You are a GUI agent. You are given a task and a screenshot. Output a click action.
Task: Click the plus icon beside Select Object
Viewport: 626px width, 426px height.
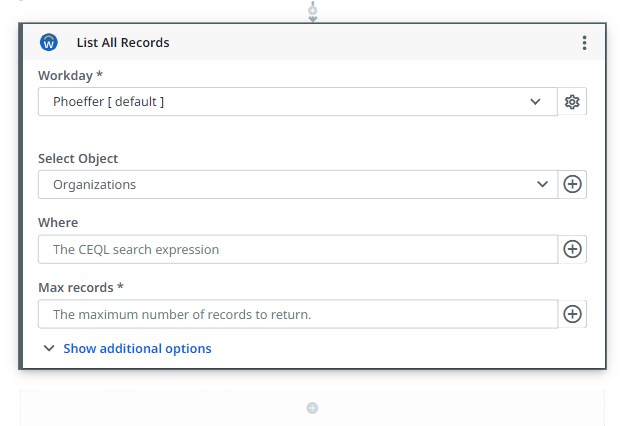572,184
